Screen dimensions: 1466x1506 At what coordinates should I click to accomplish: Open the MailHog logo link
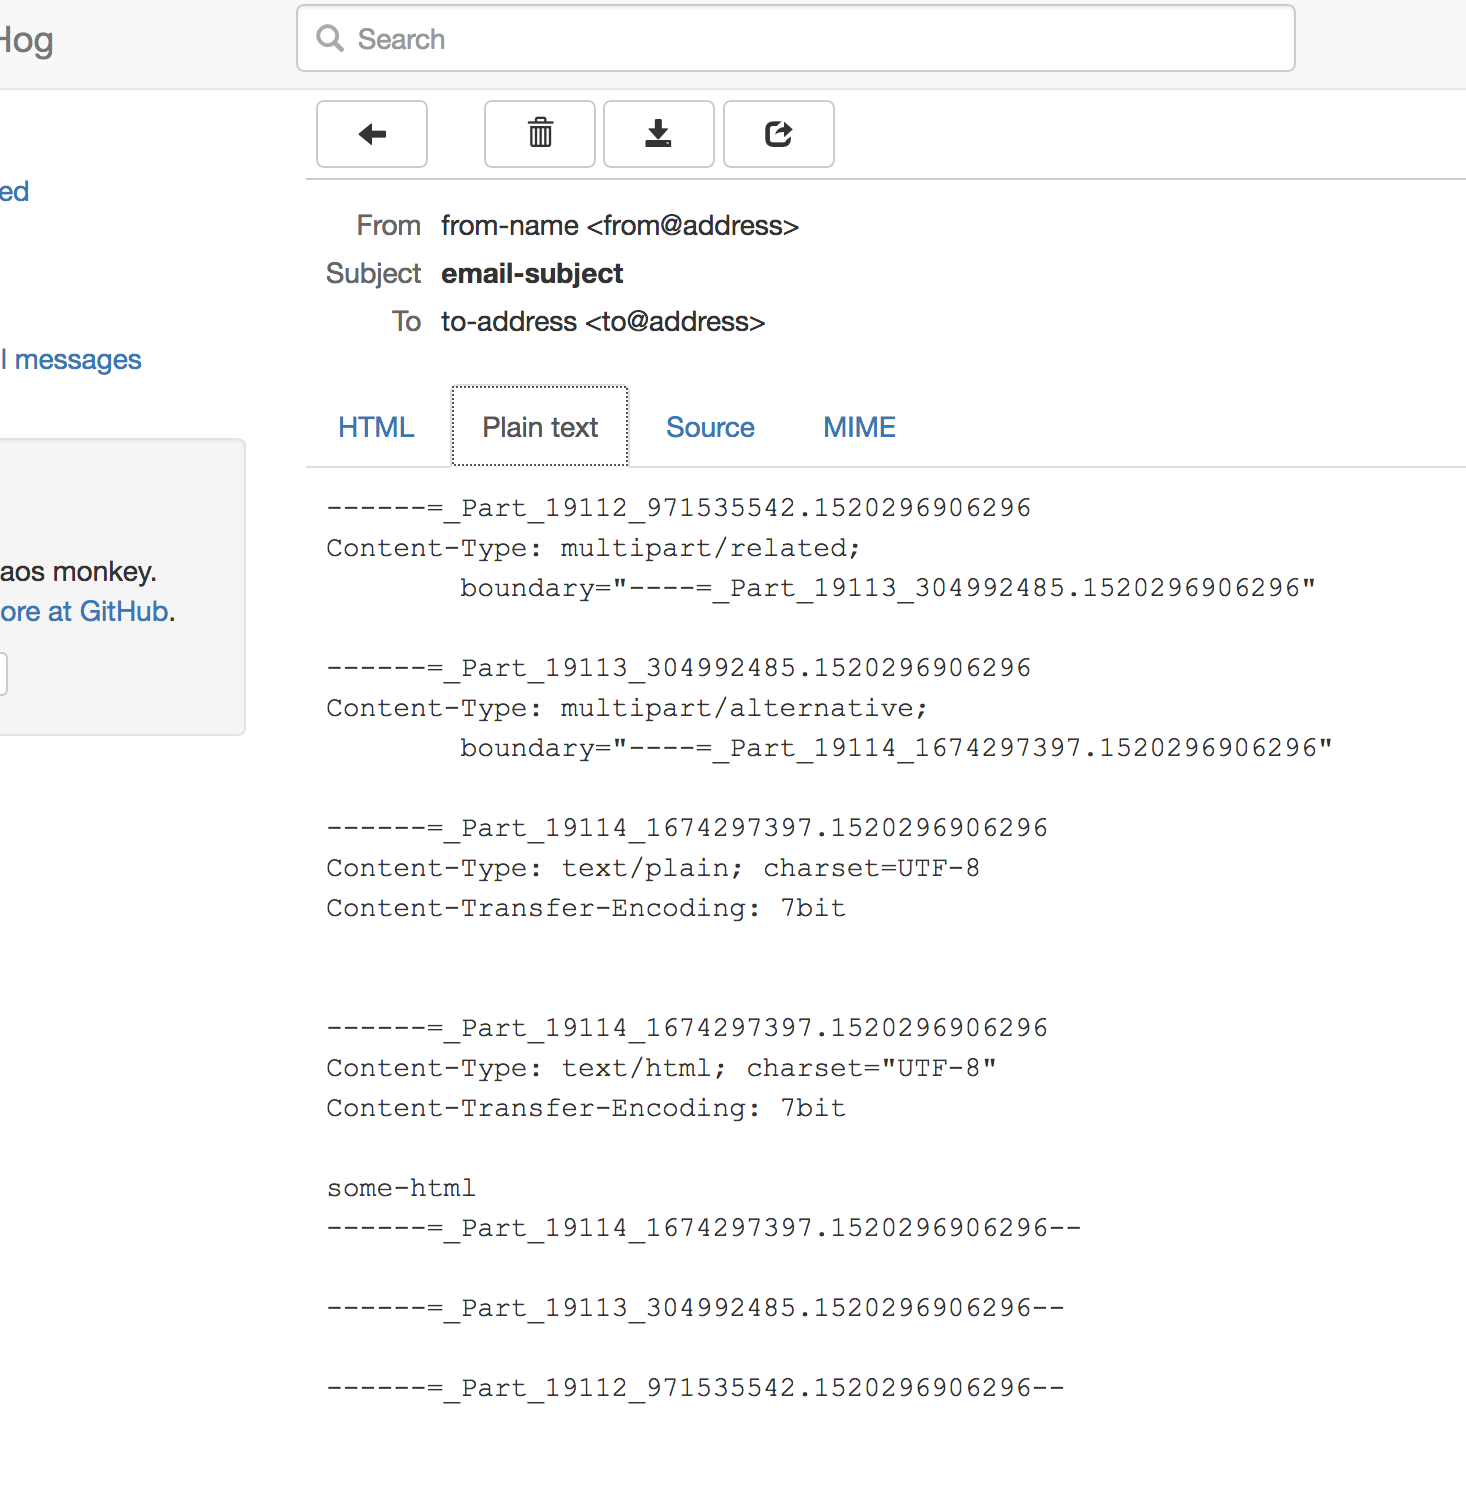click(27, 40)
